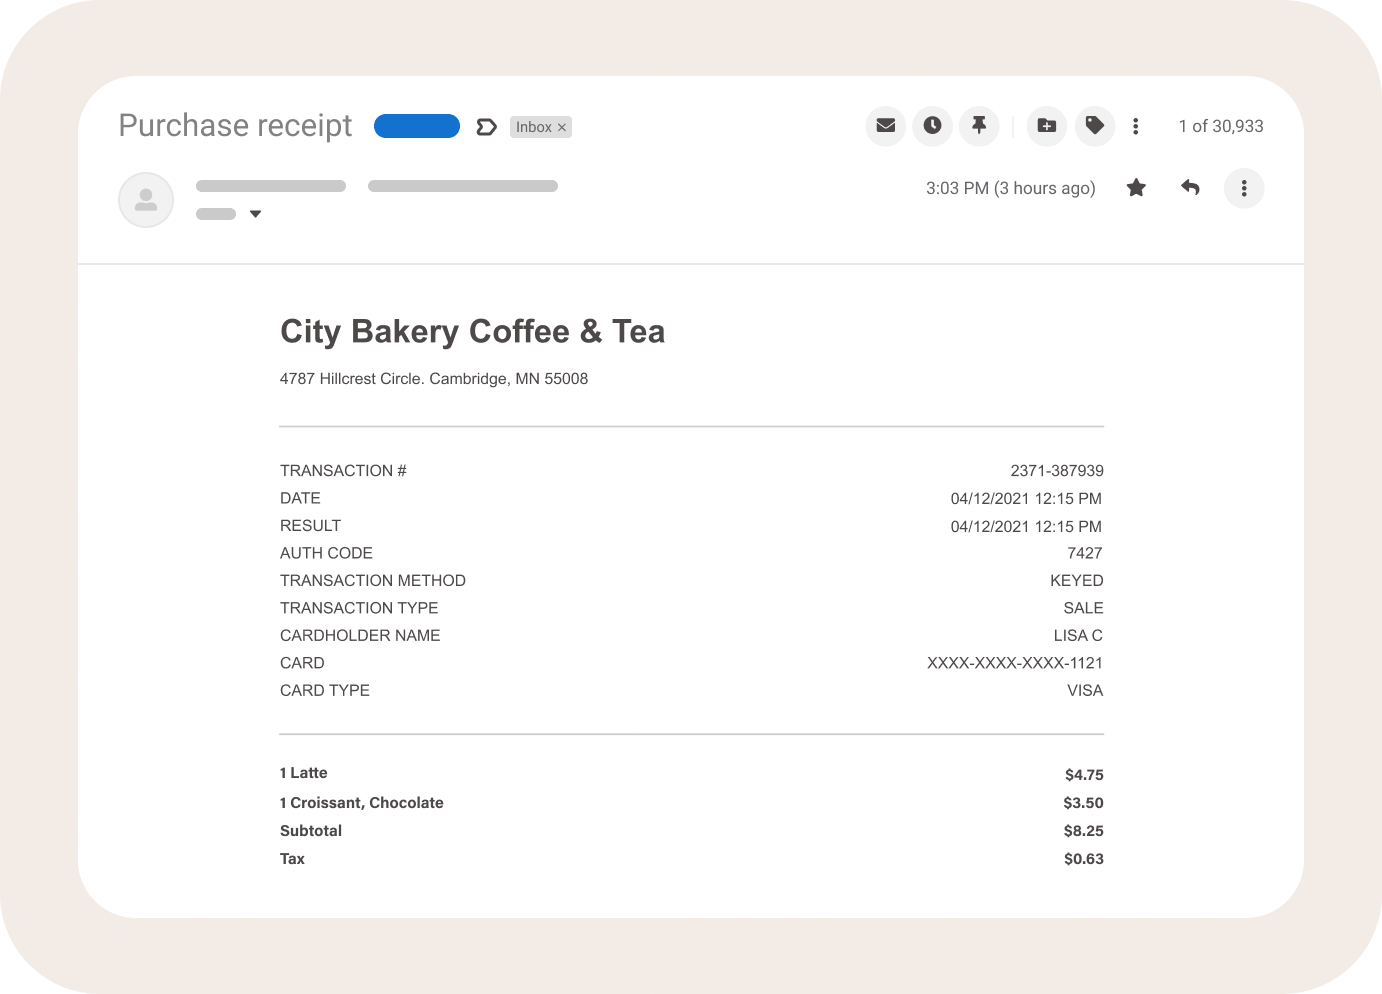Open the message's three-dot options menu

click(x=1244, y=188)
